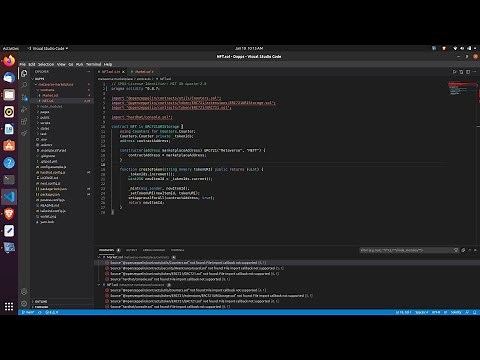Open the Text Editor icon in the dock

pos(9,231)
